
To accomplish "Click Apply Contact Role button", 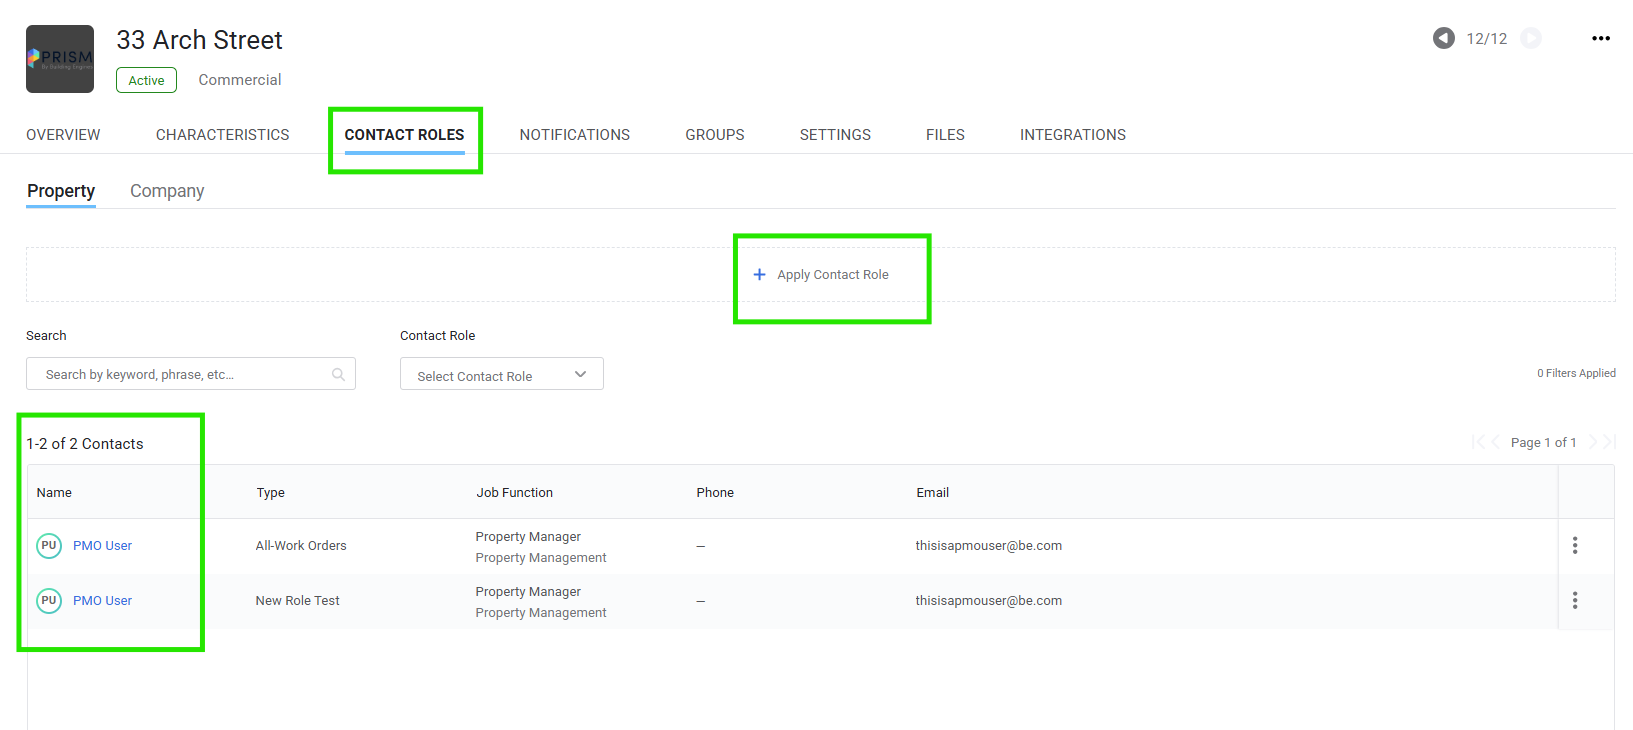I will click(x=821, y=274).
